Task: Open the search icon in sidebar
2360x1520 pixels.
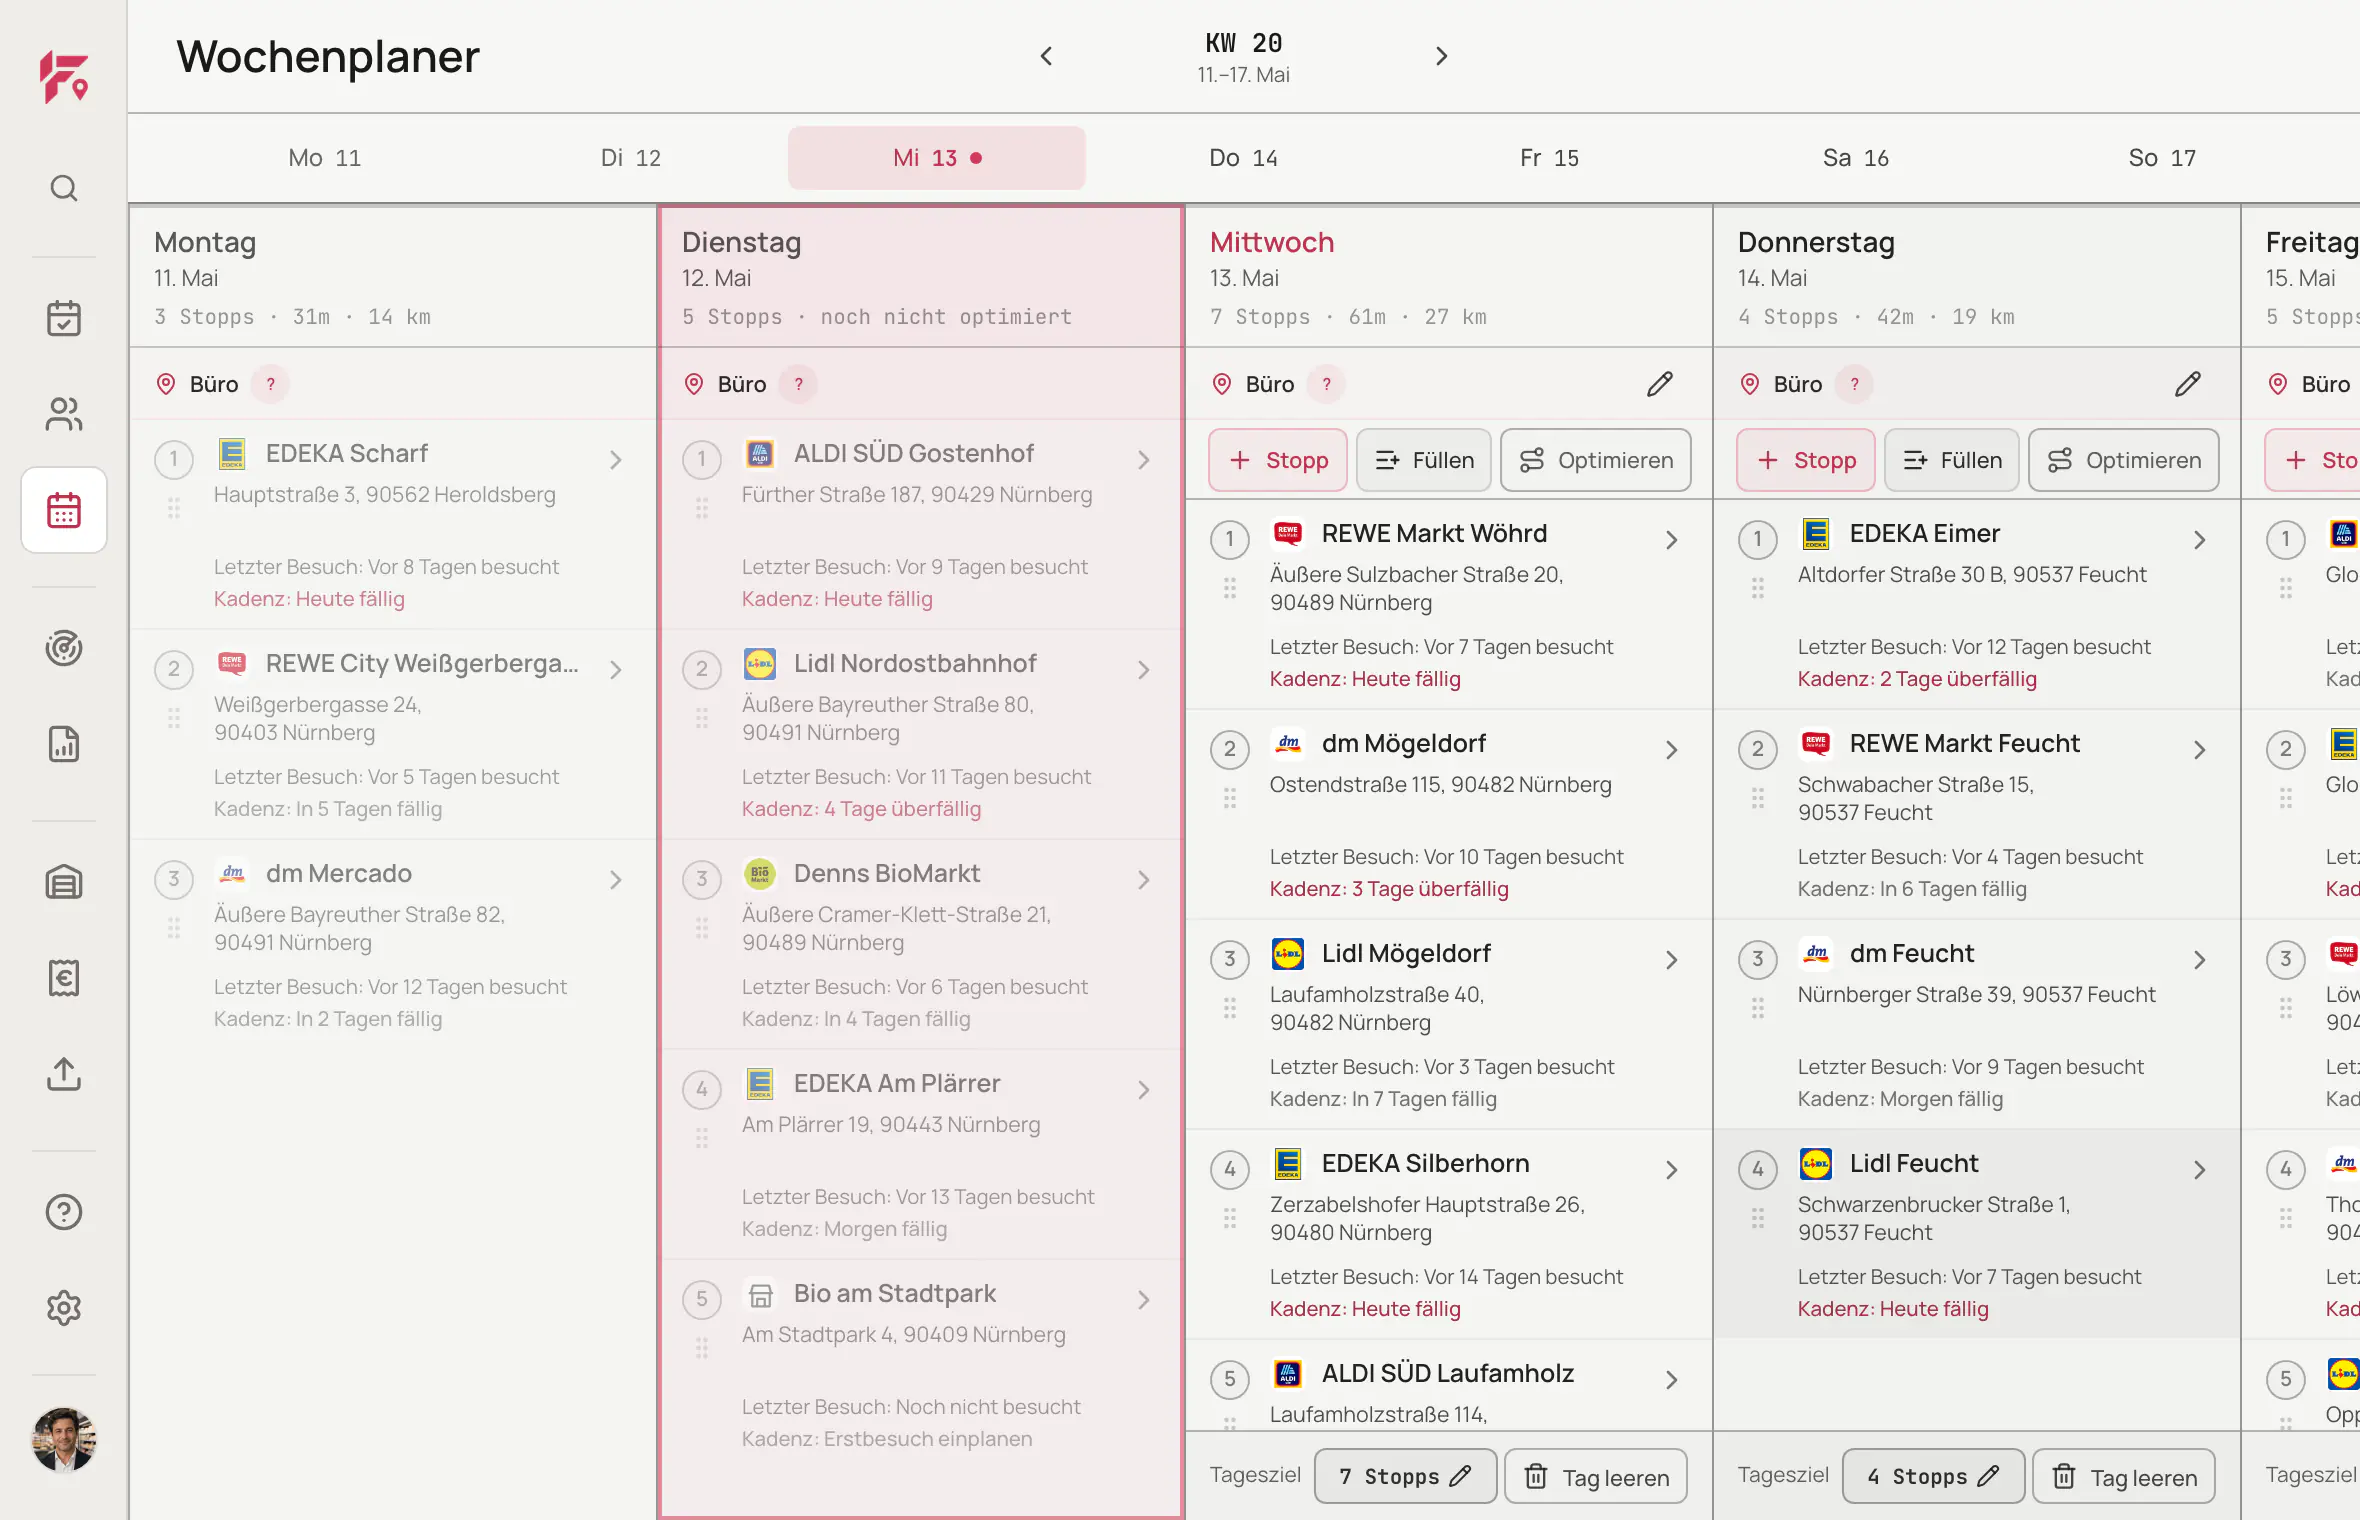Action: [x=64, y=188]
